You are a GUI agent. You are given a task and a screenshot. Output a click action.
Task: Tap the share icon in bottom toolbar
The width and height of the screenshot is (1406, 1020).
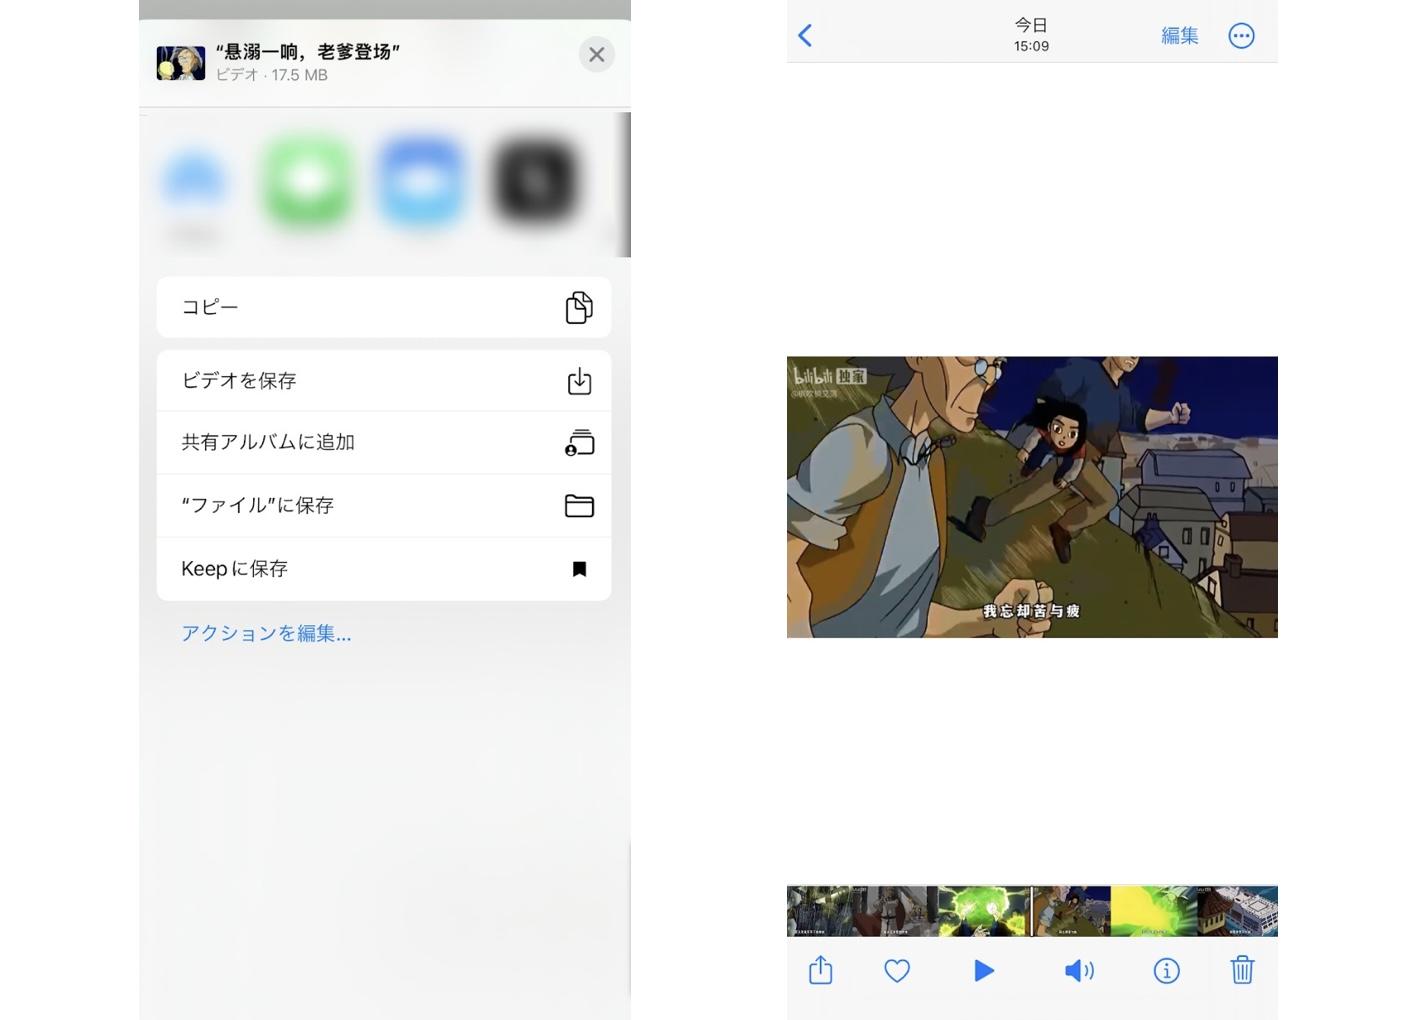[x=820, y=970]
